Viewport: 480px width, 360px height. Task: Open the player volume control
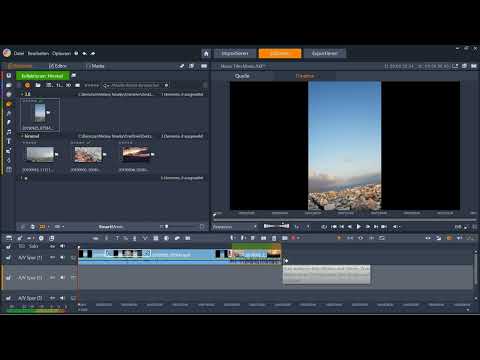coord(395,227)
